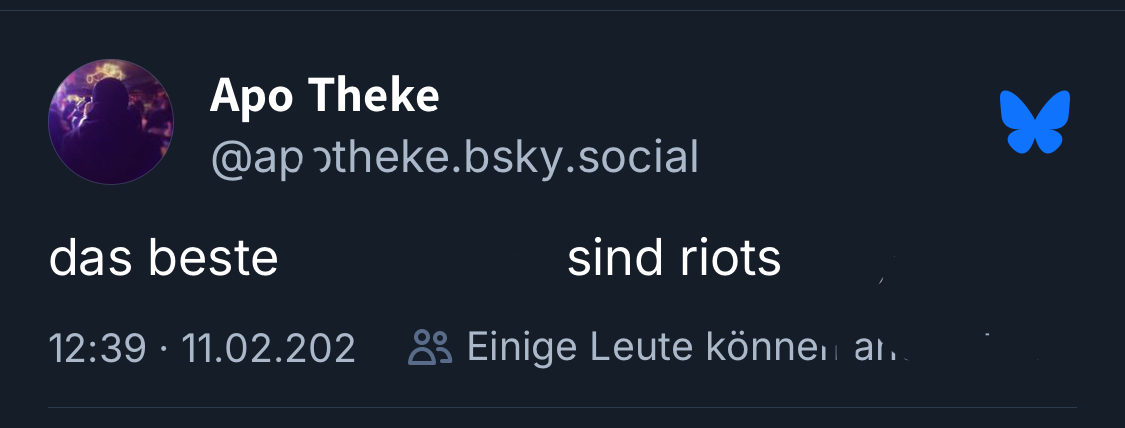Viewport: 1125px width, 428px height.
Task: Click the word "sind" in the post
Action: (608, 259)
